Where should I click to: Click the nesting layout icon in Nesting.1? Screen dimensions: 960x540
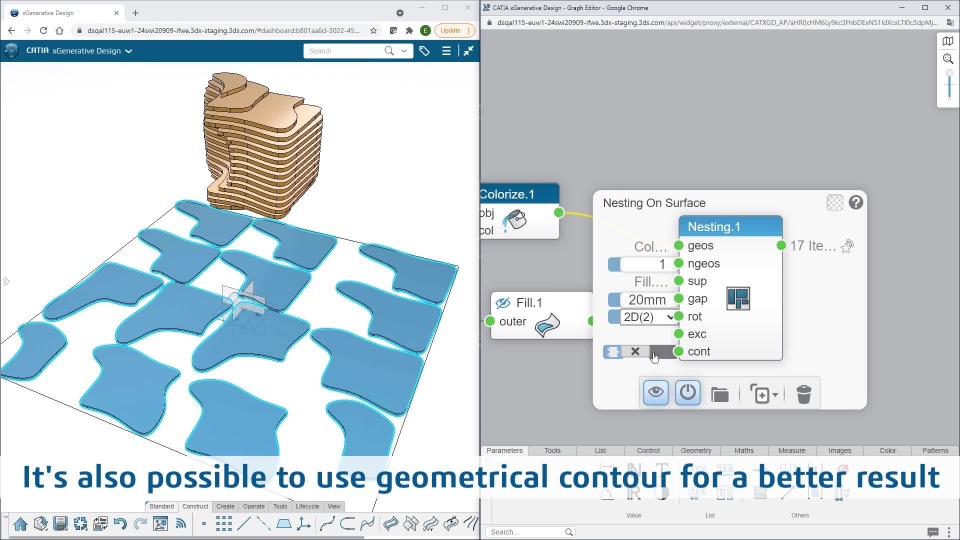(x=738, y=299)
